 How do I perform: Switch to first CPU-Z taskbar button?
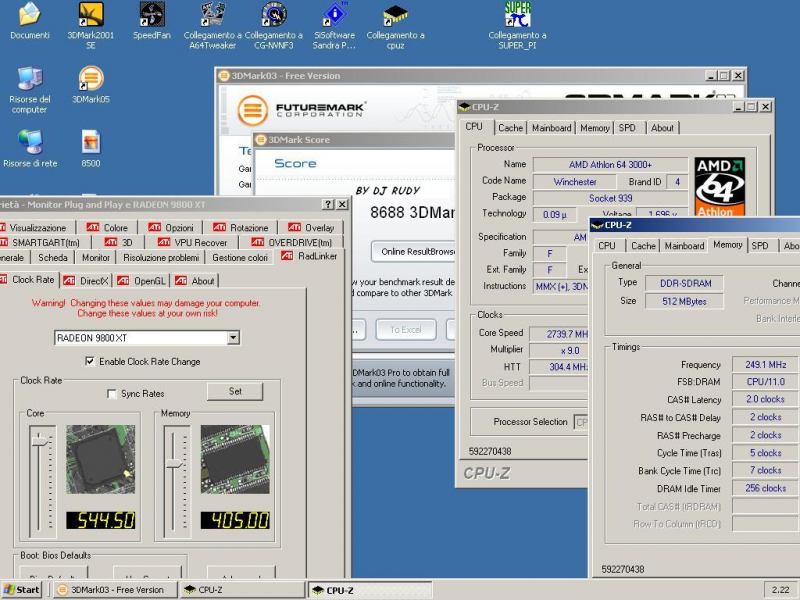click(242, 590)
